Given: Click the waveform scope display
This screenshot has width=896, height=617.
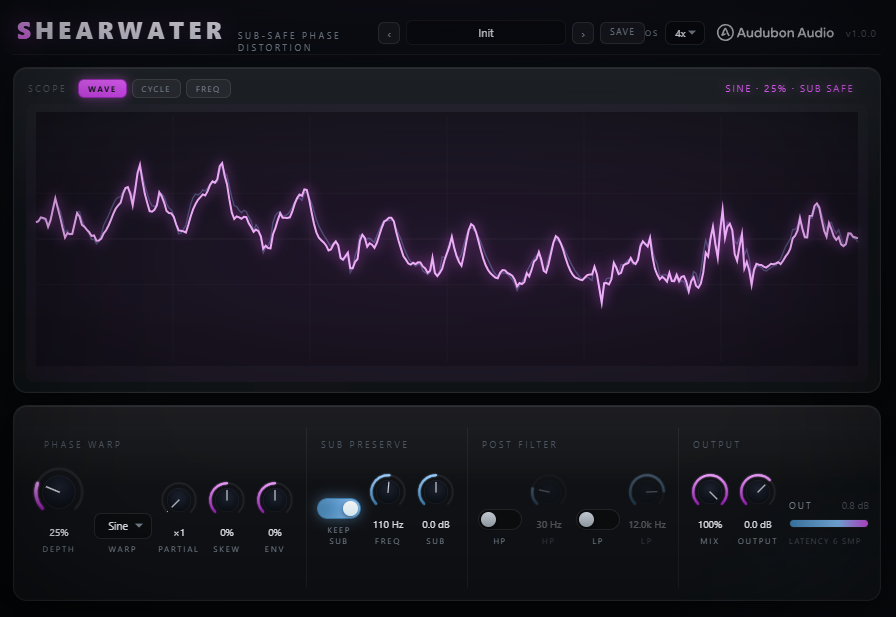Looking at the screenshot, I should pyautogui.click(x=447, y=239).
